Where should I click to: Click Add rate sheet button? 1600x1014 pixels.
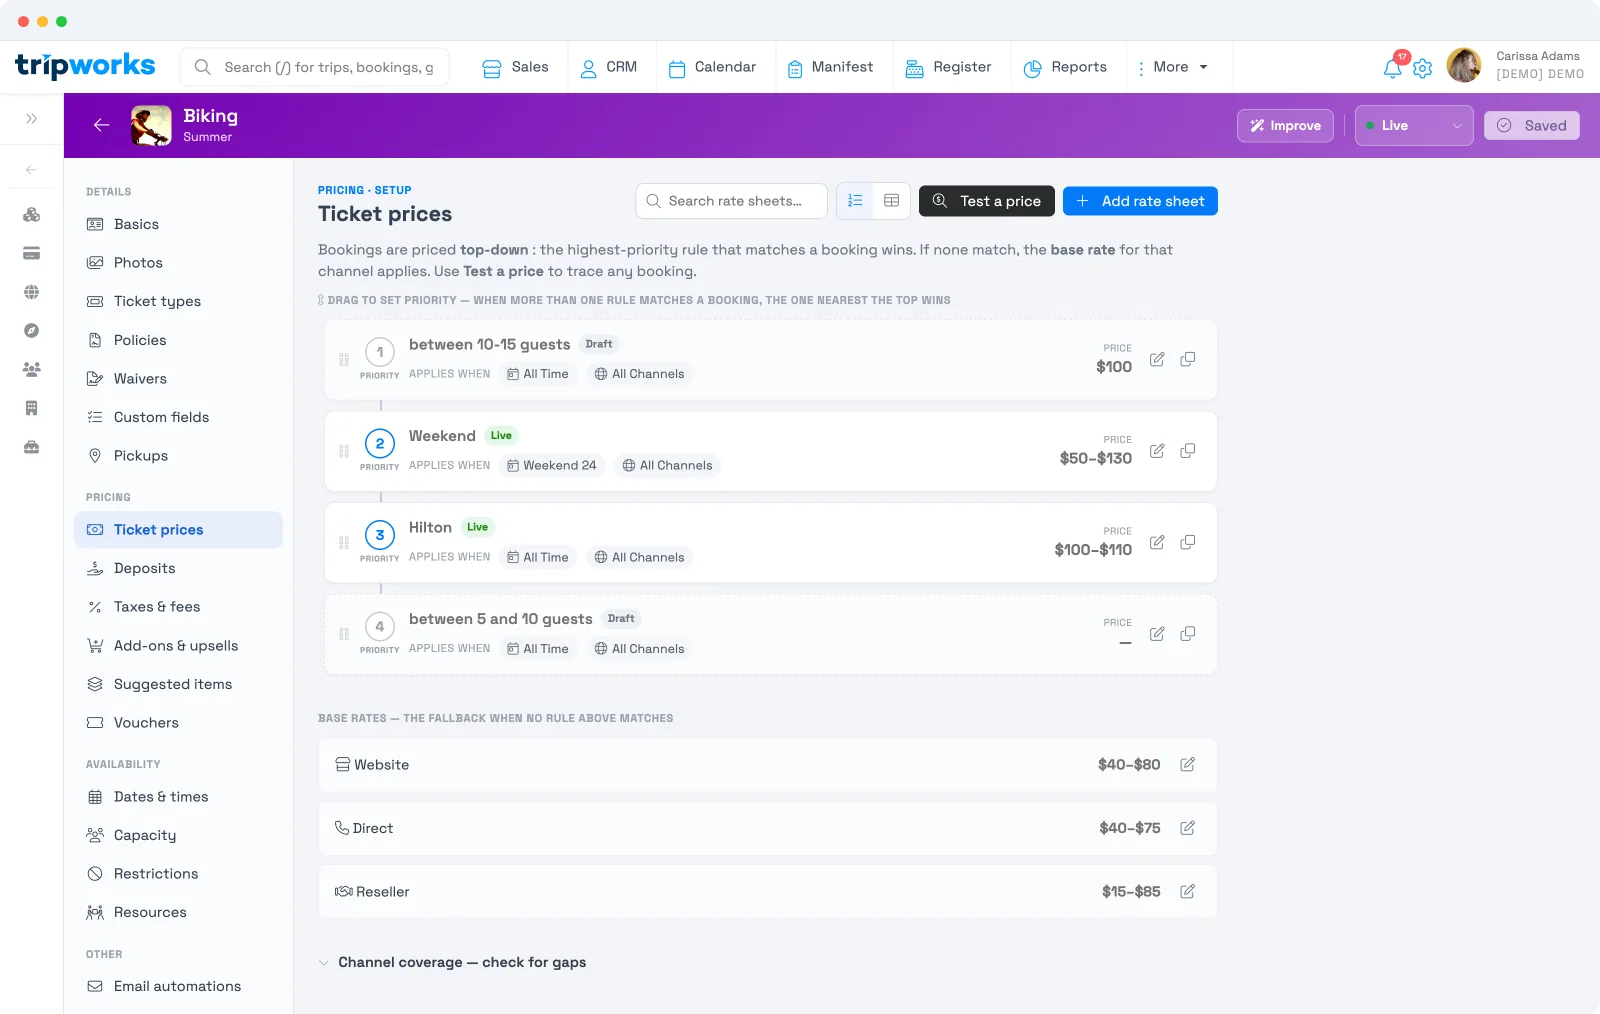[x=1140, y=201]
